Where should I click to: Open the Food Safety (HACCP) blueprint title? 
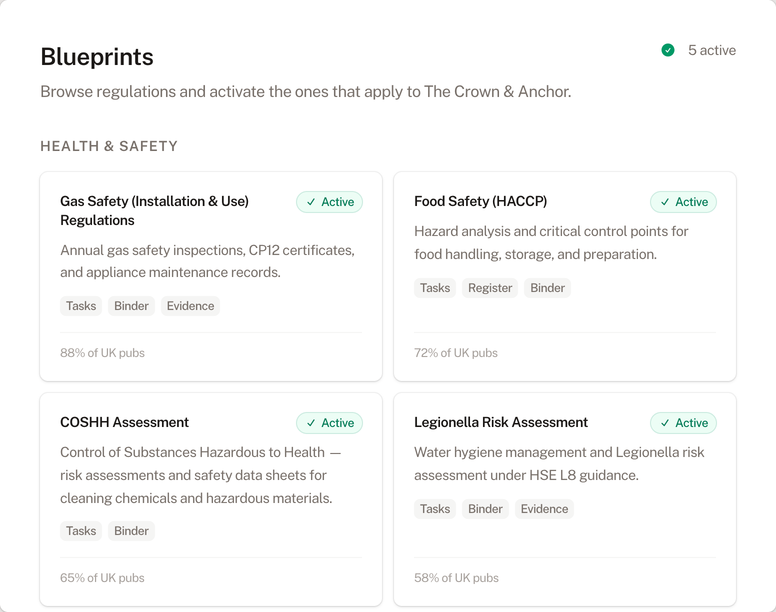pos(480,201)
